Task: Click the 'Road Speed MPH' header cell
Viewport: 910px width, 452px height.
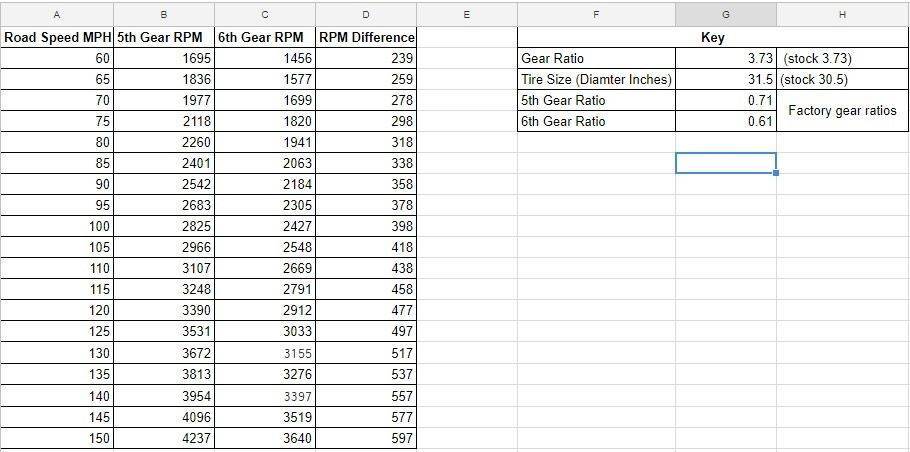Action: (56, 37)
